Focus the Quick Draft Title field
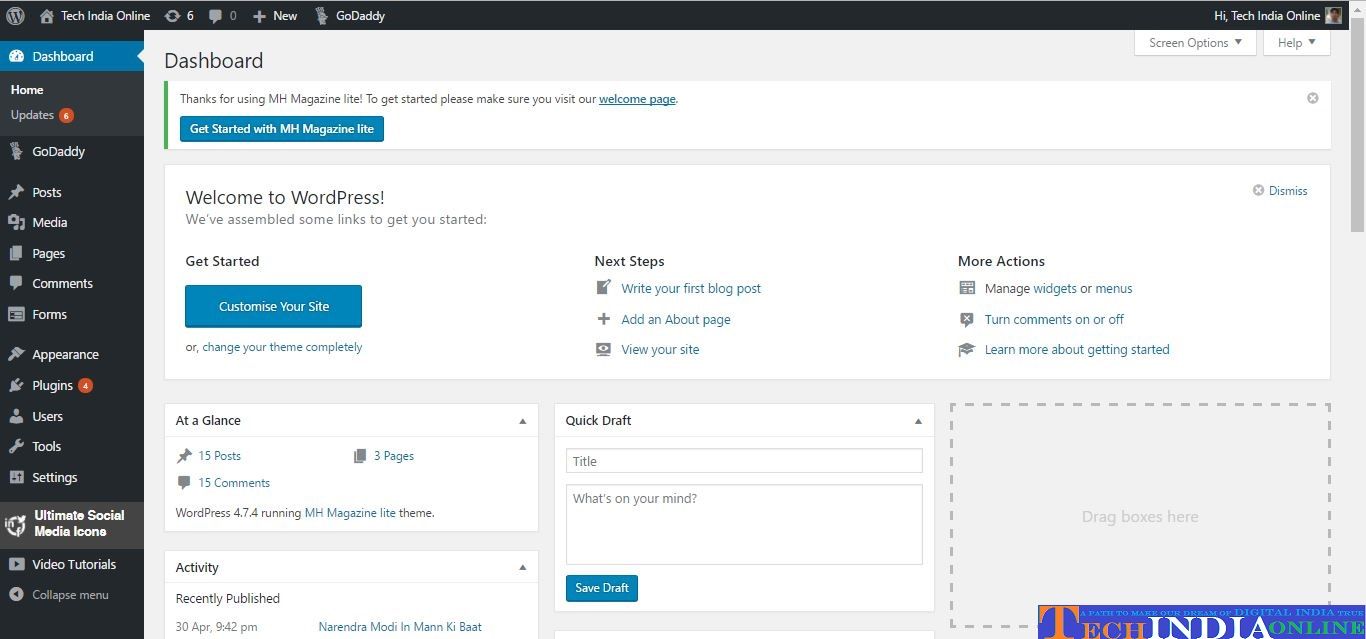The width and height of the screenshot is (1366, 639). [x=744, y=461]
